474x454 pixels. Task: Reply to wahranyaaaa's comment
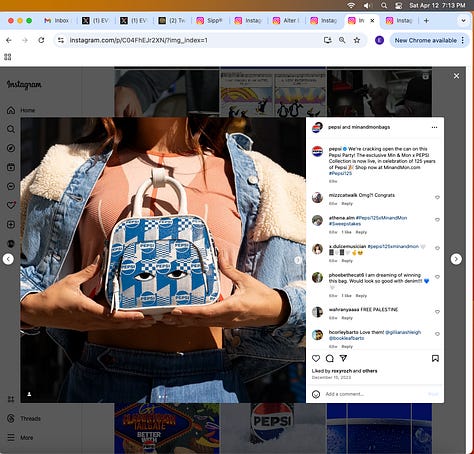click(x=347, y=318)
